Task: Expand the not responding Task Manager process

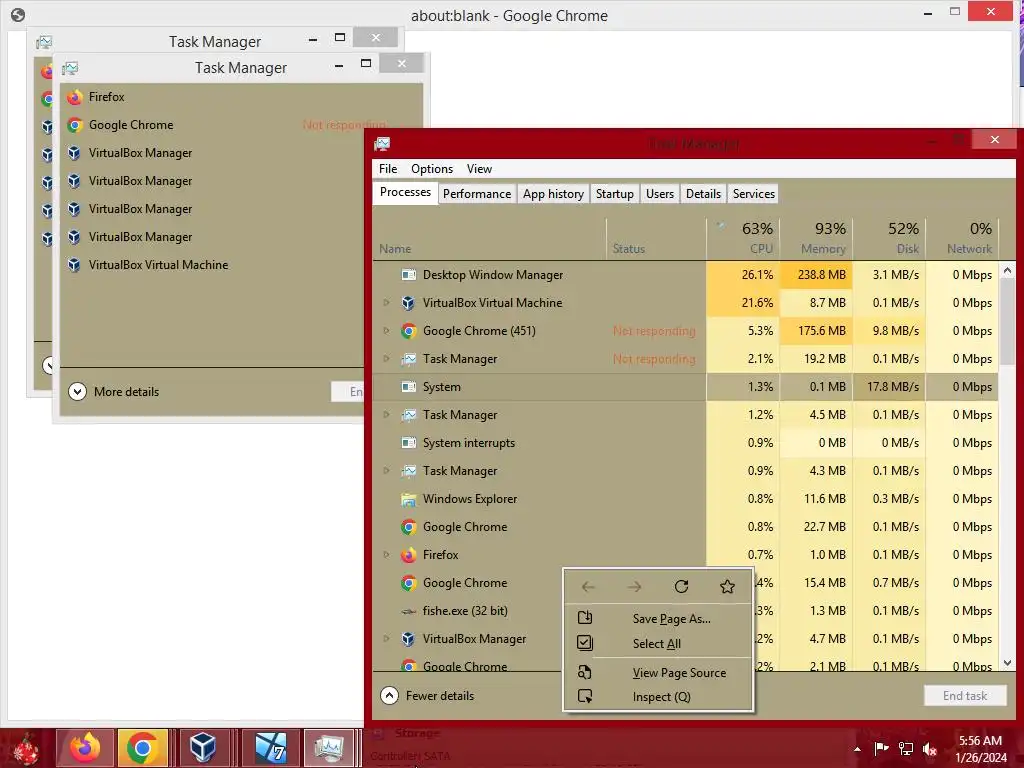Action: [x=386, y=359]
